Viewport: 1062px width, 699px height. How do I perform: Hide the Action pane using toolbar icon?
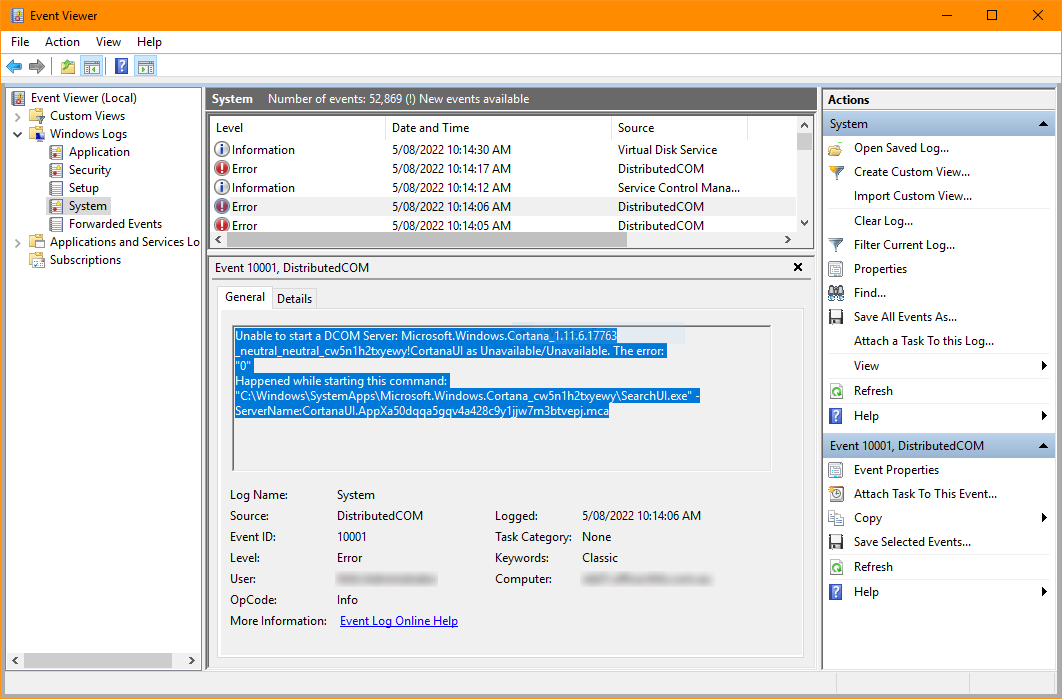click(146, 66)
